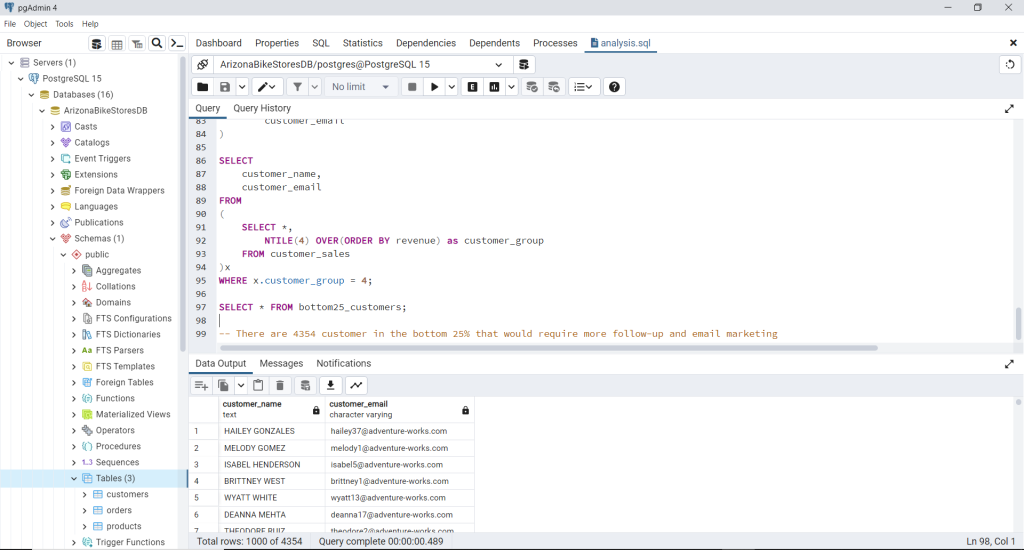1024x550 pixels.
Task: Click the Open File folder icon
Action: pos(203,87)
